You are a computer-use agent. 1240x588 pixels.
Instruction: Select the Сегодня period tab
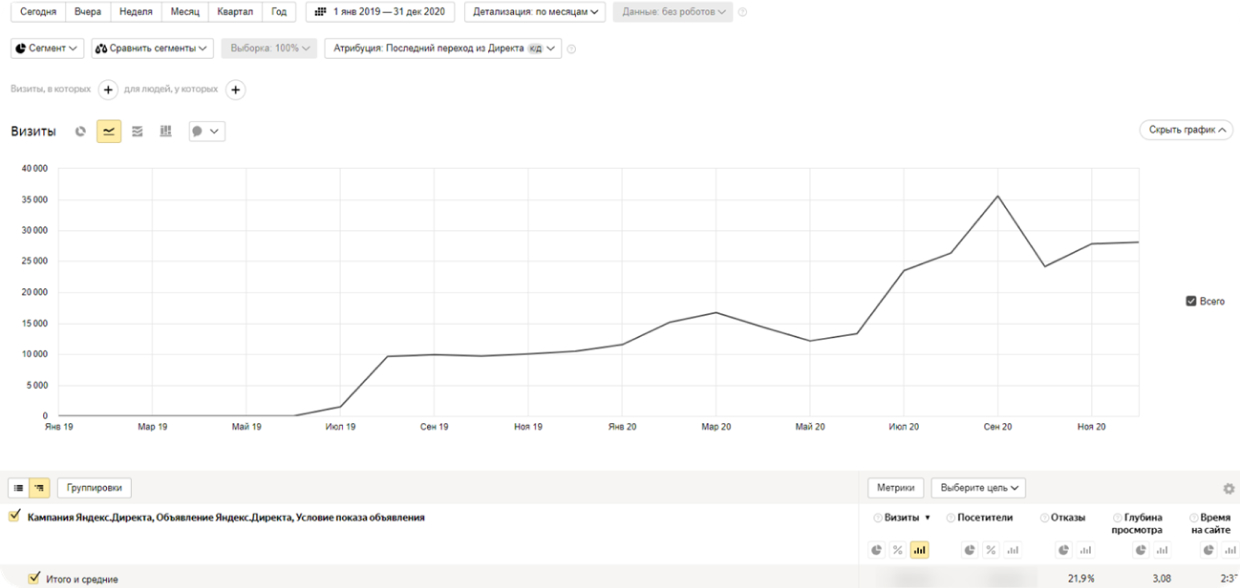[x=39, y=12]
